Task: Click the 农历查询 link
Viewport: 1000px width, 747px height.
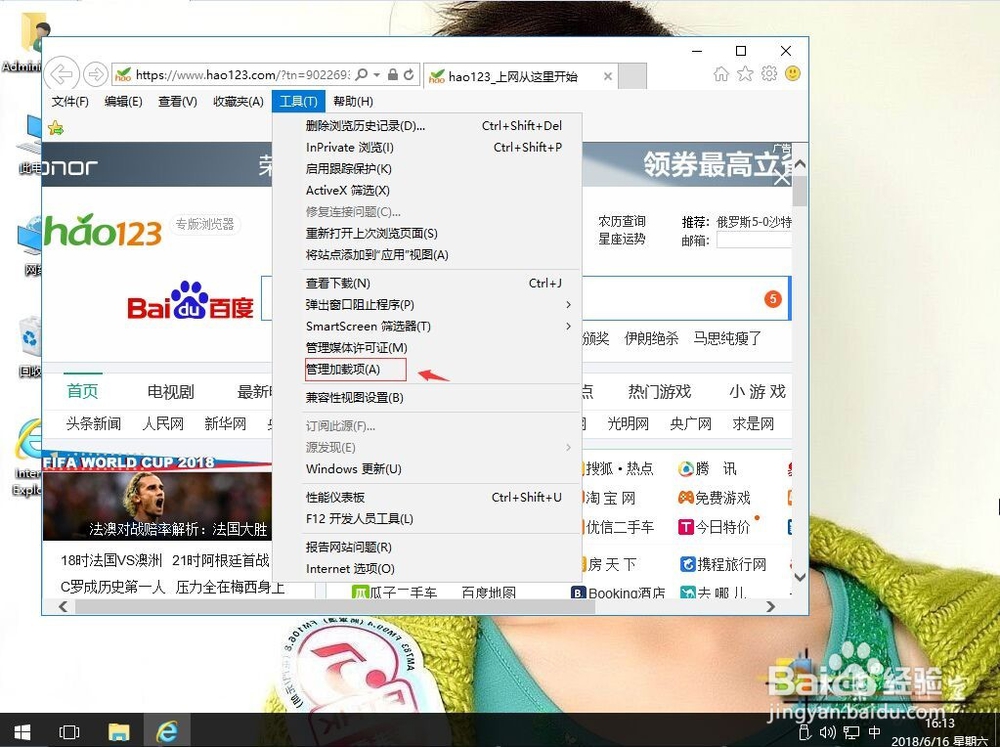Action: click(622, 221)
